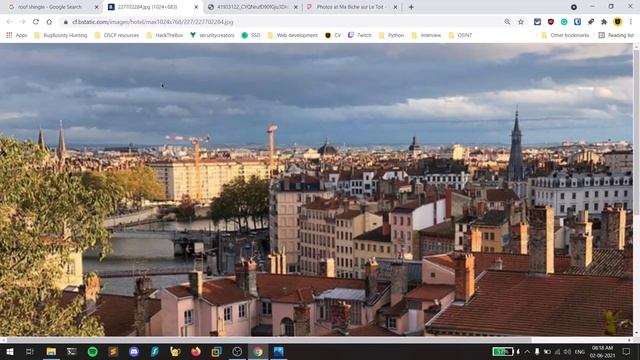Open Windows notification center

(x=627, y=351)
